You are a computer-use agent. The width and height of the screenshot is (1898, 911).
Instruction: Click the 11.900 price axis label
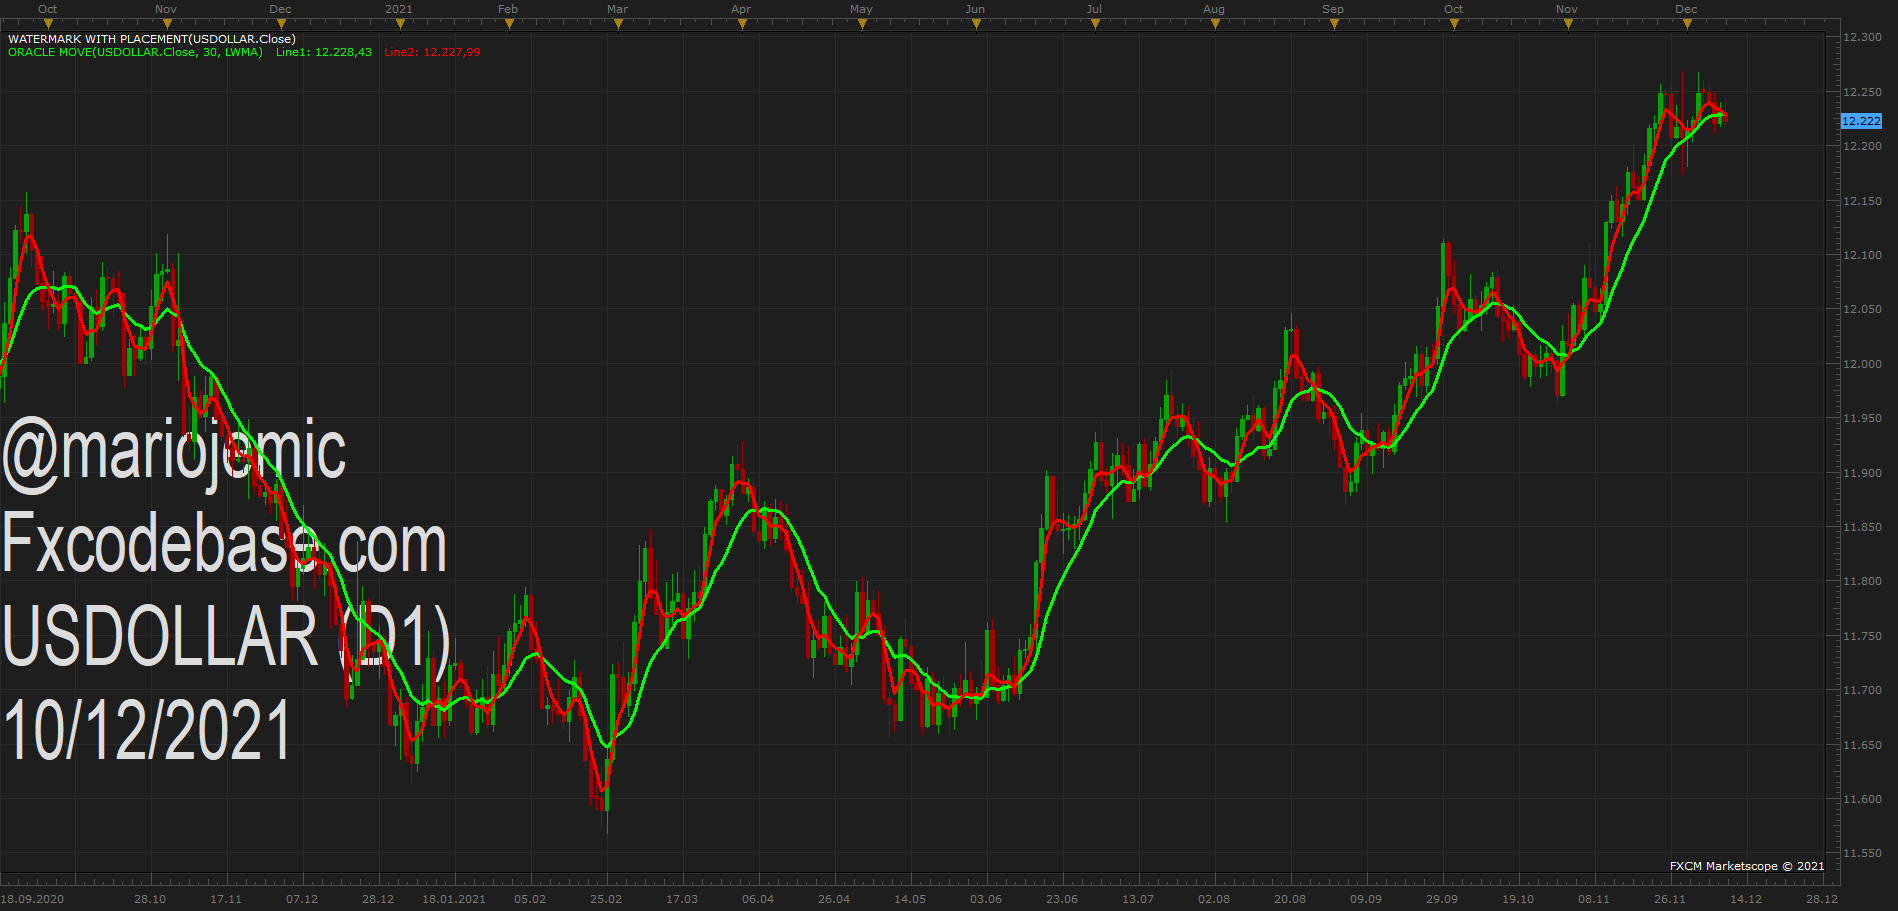(x=1862, y=473)
